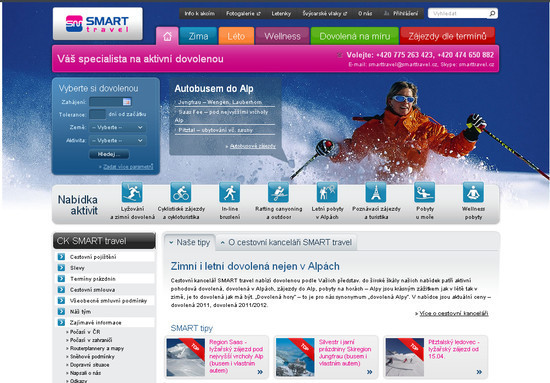Open the Země country dropdown
550x383 pixels.
point(118,127)
